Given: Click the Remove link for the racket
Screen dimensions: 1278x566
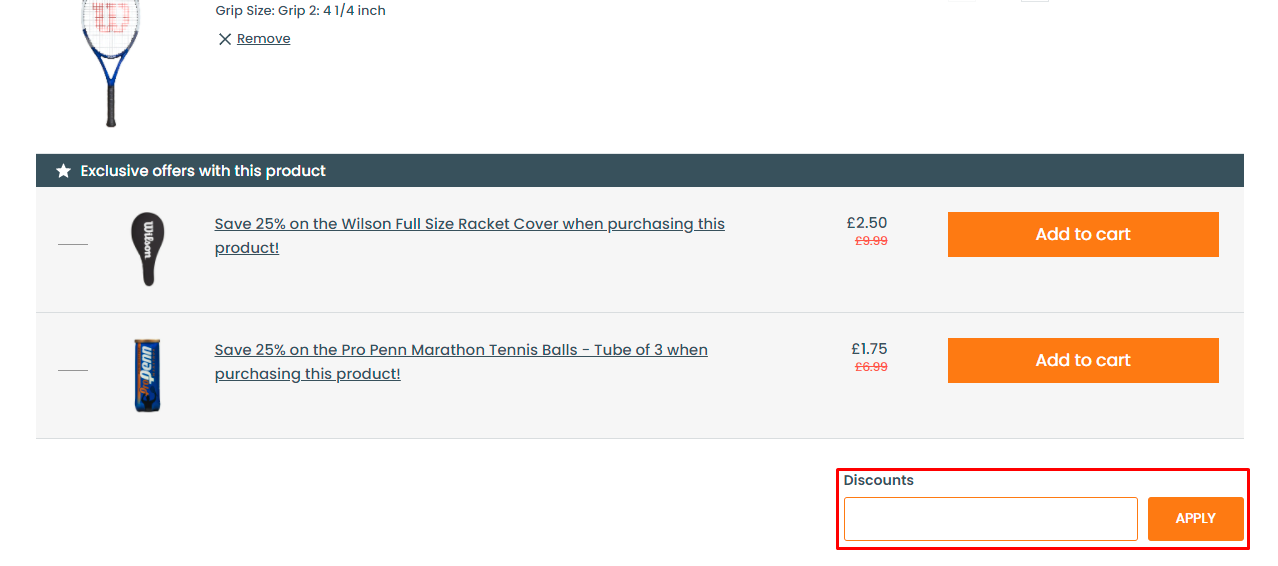Looking at the screenshot, I should pos(263,39).
